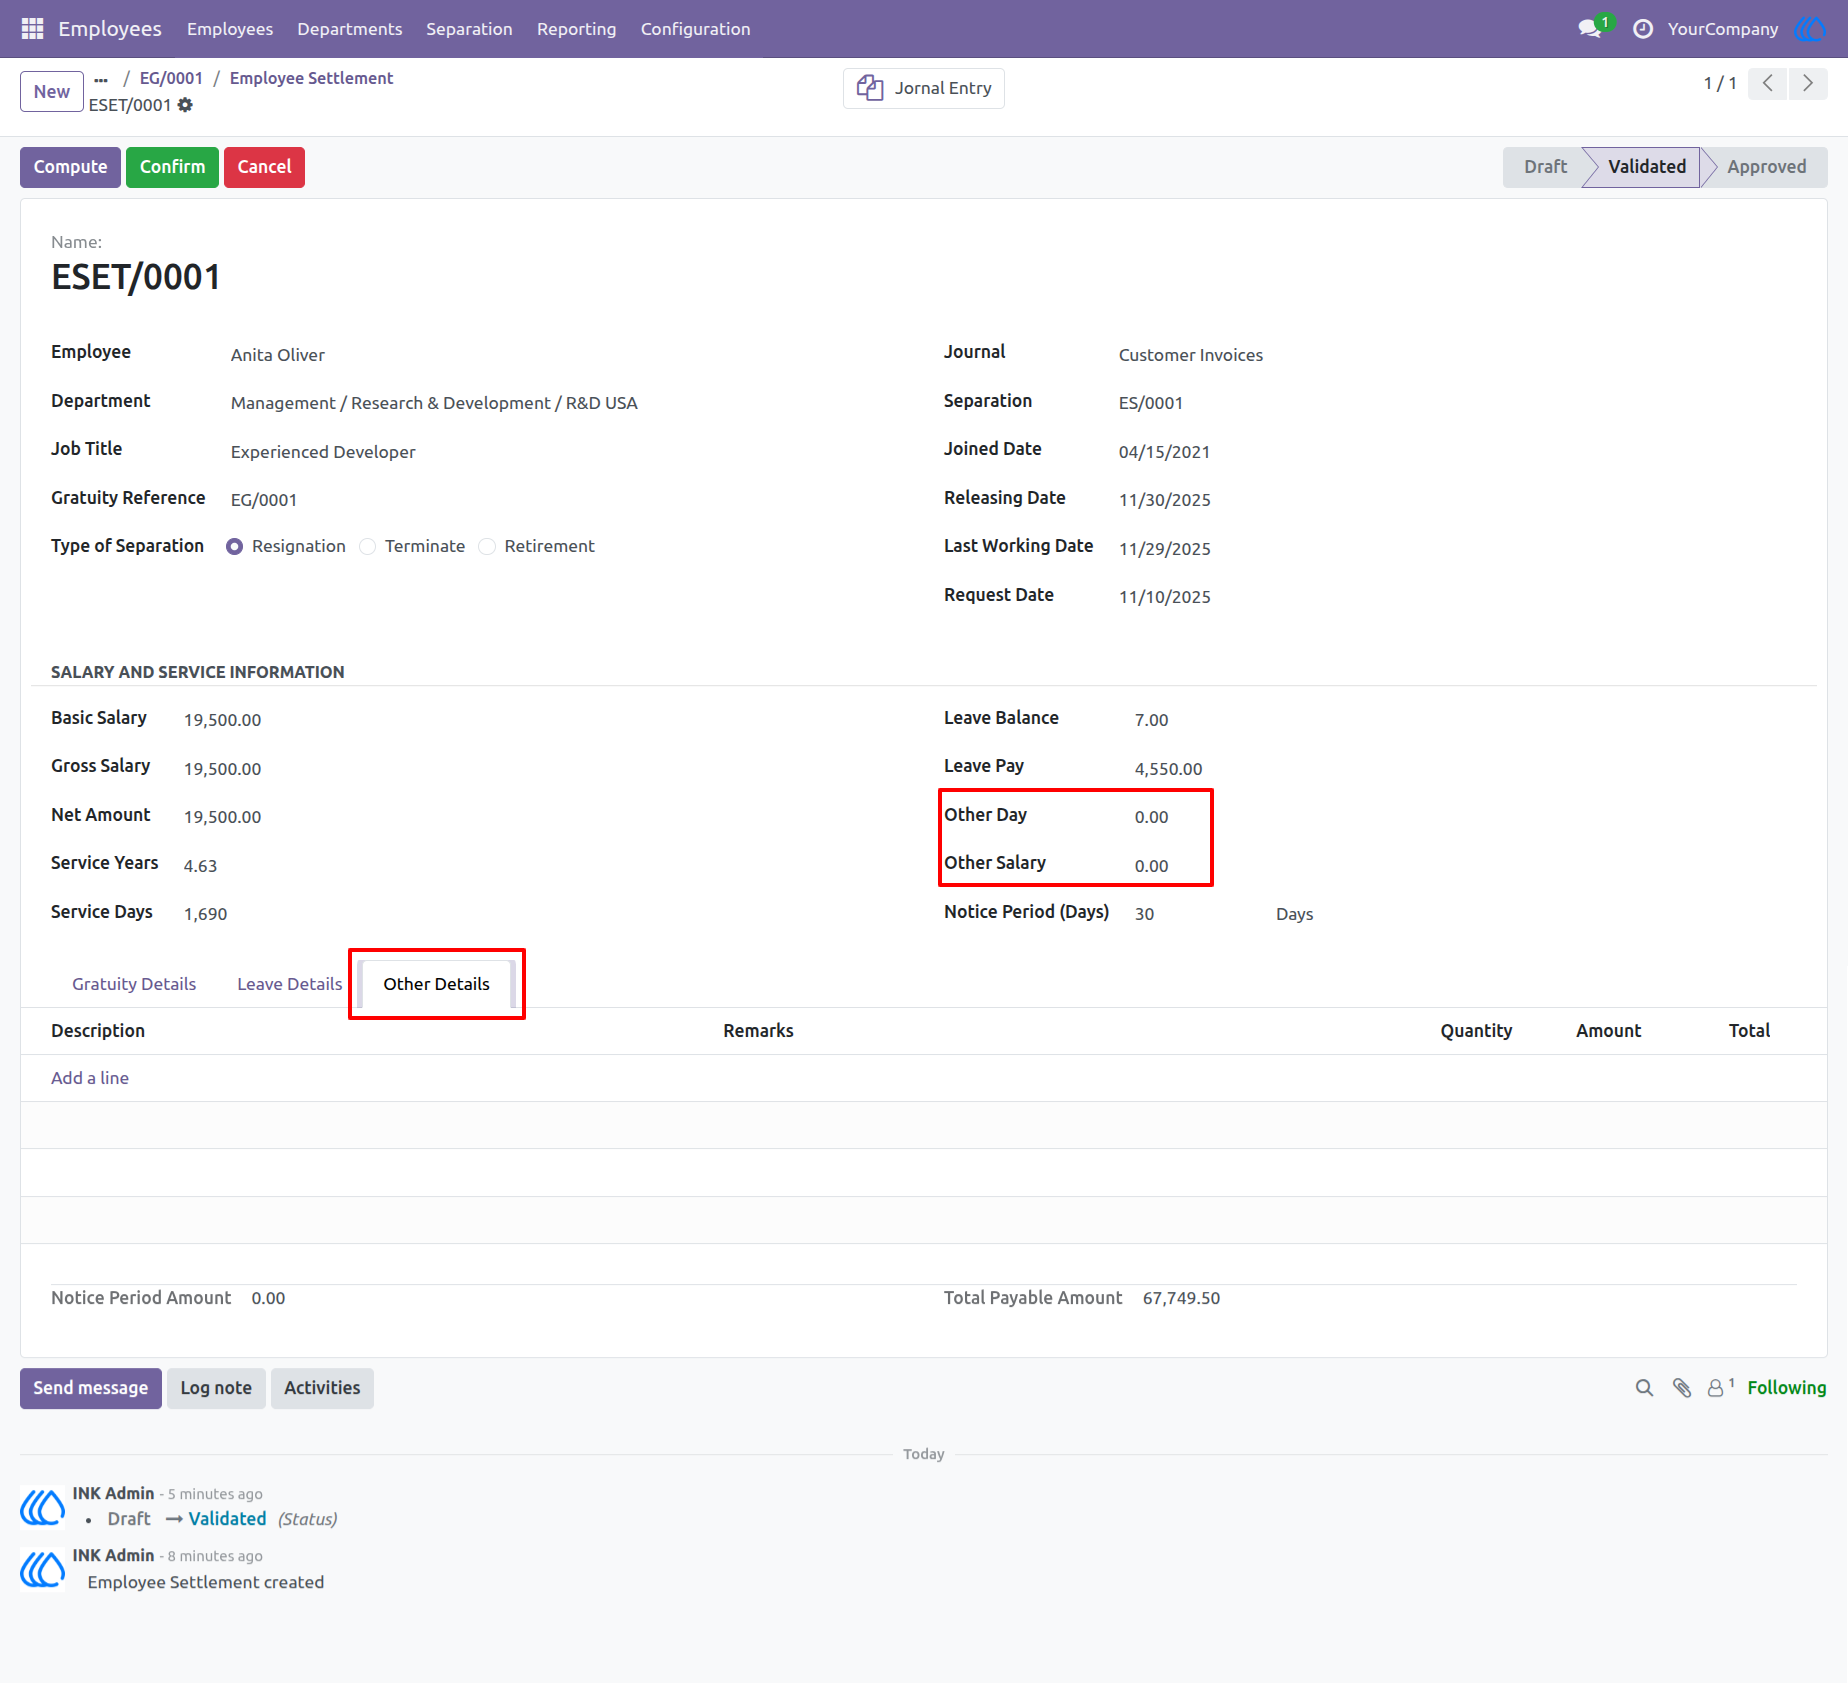Viewport: 1848px width, 1686px height.
Task: Switch to the Leave Details tab
Action: click(290, 984)
